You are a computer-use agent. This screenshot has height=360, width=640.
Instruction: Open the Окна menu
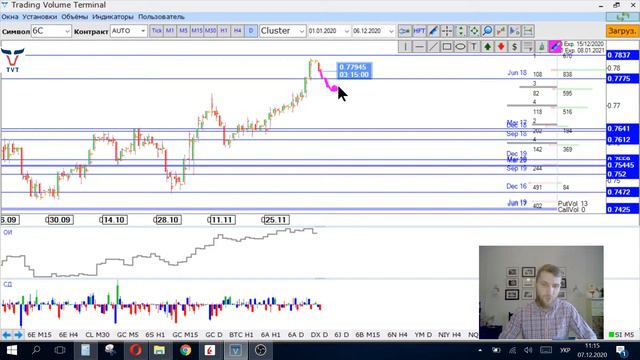10,17
